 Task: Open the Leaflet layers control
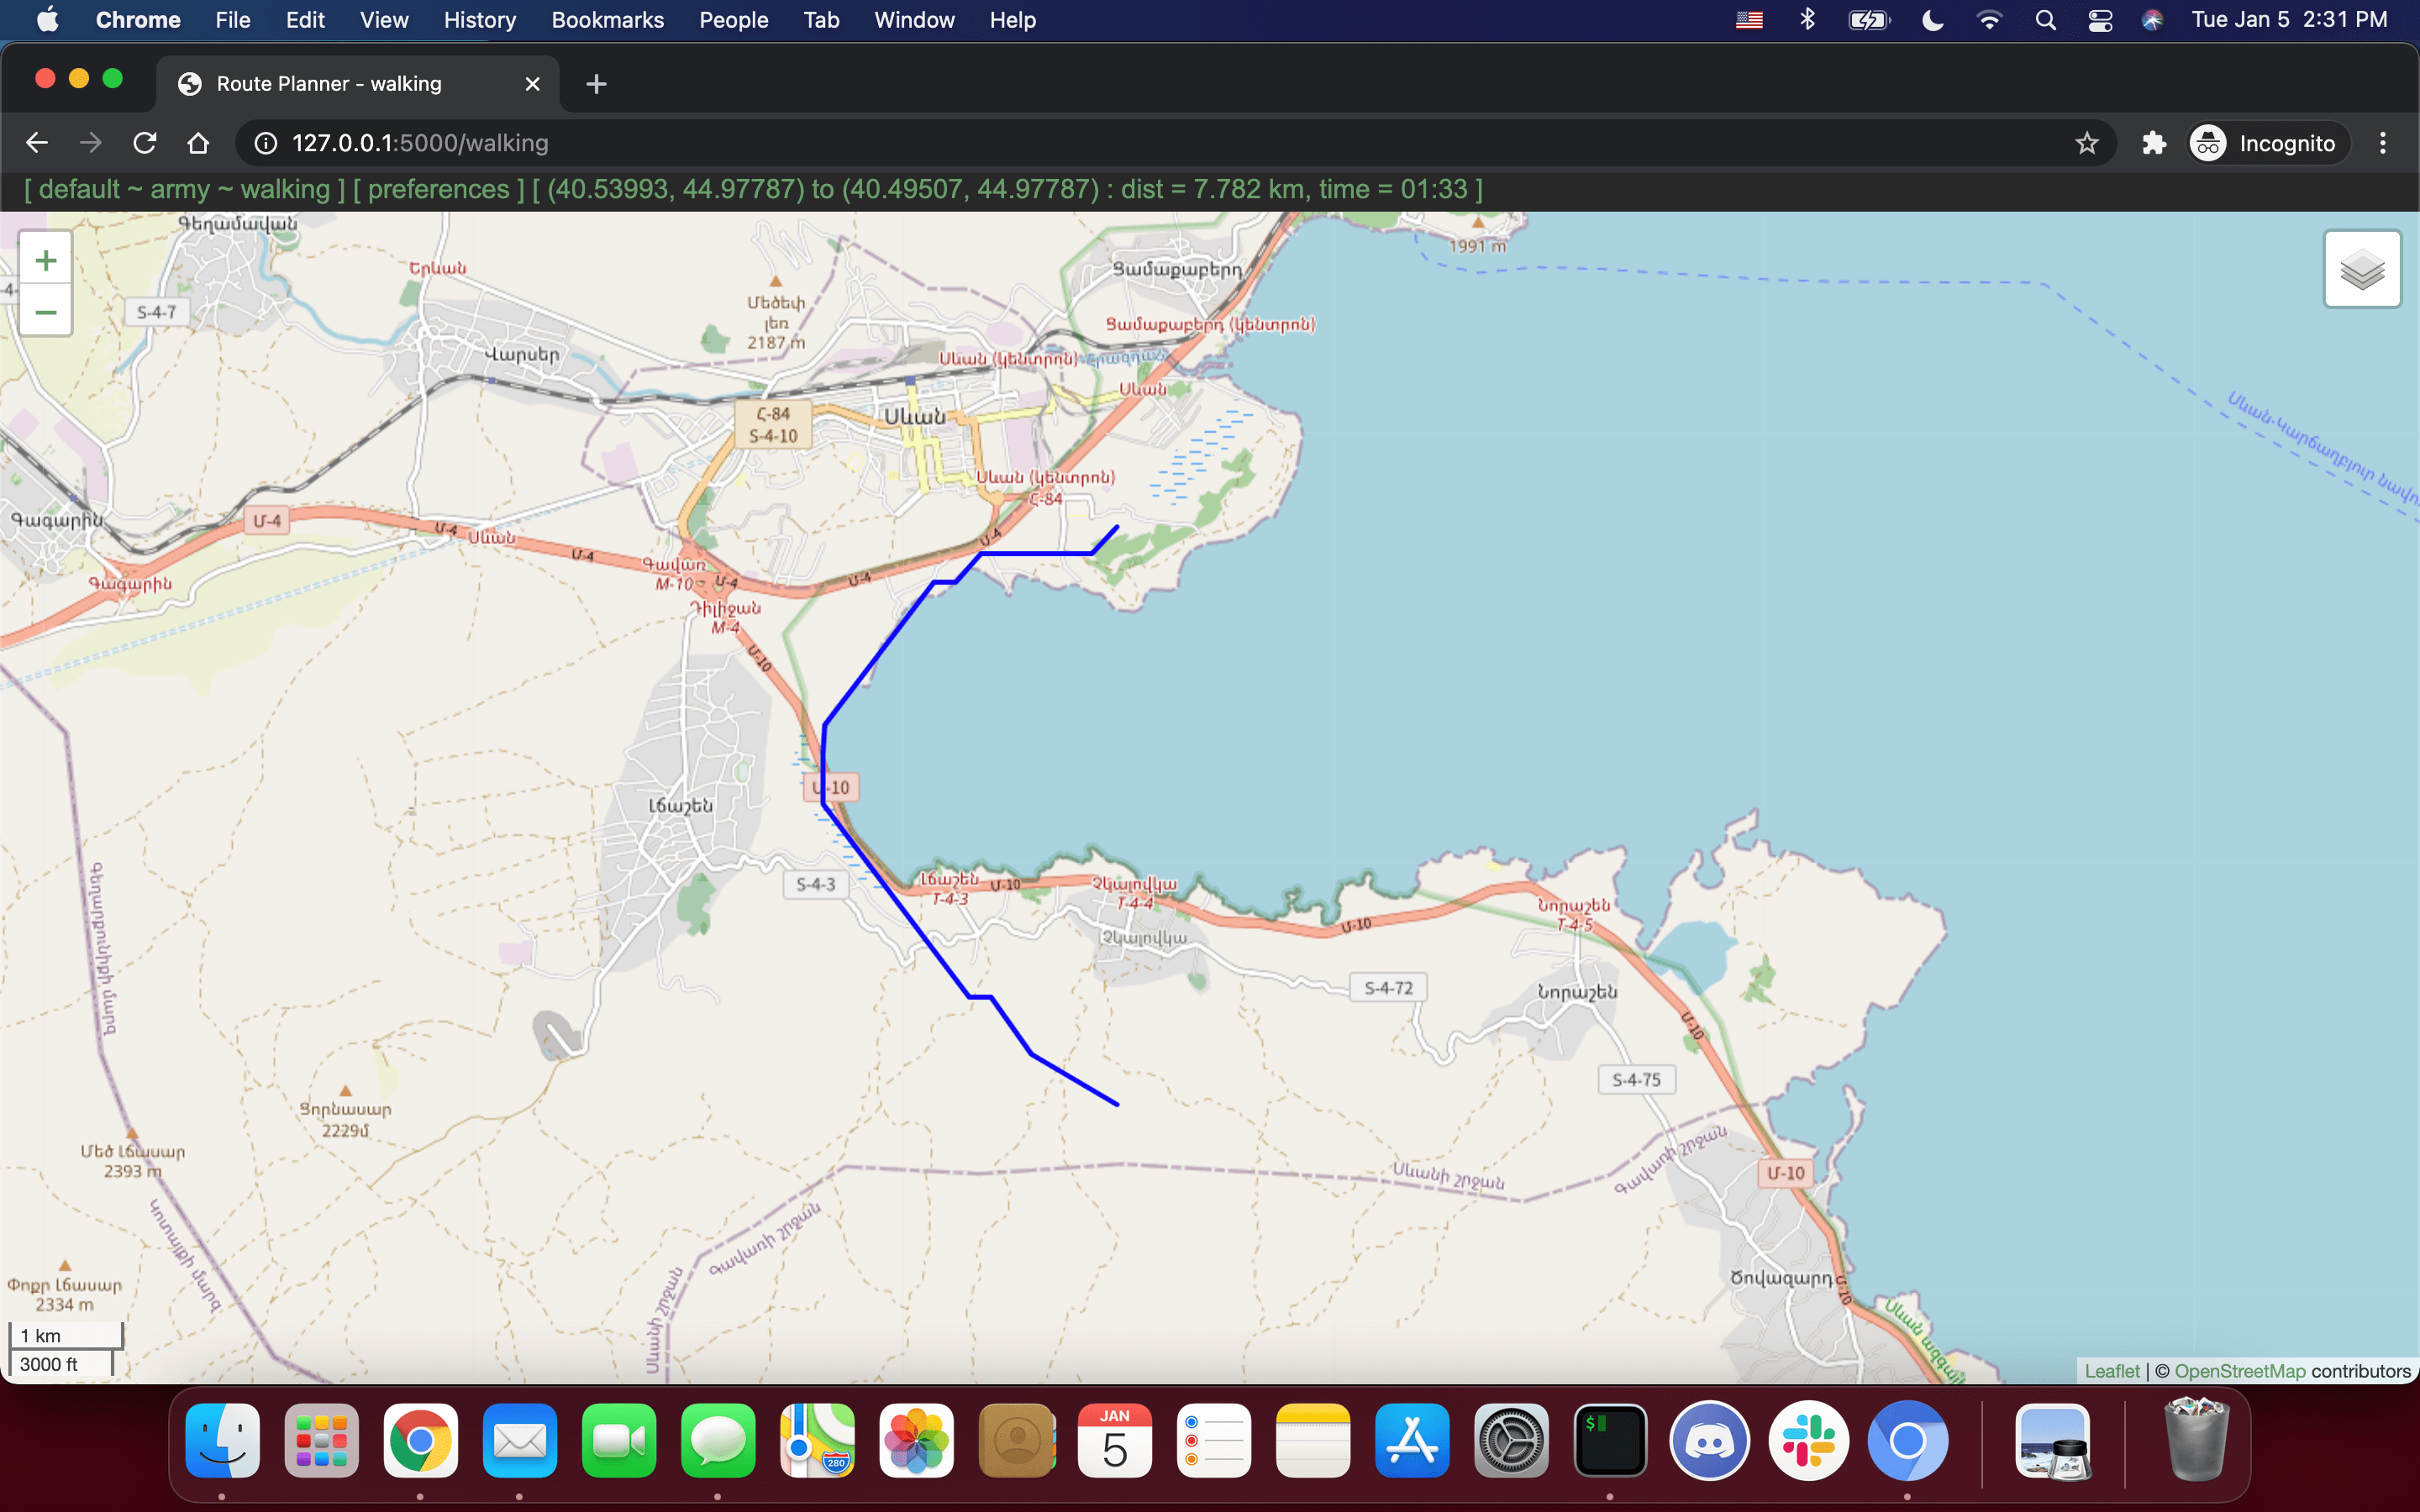click(x=2362, y=268)
